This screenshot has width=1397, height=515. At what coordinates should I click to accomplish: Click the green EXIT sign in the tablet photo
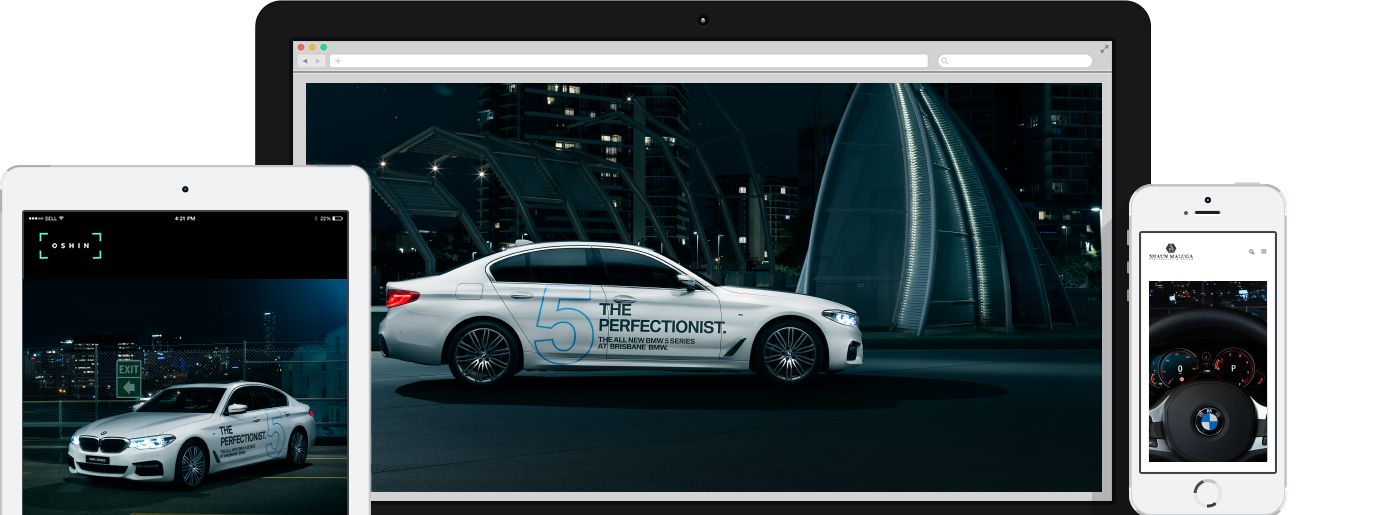pyautogui.click(x=128, y=379)
